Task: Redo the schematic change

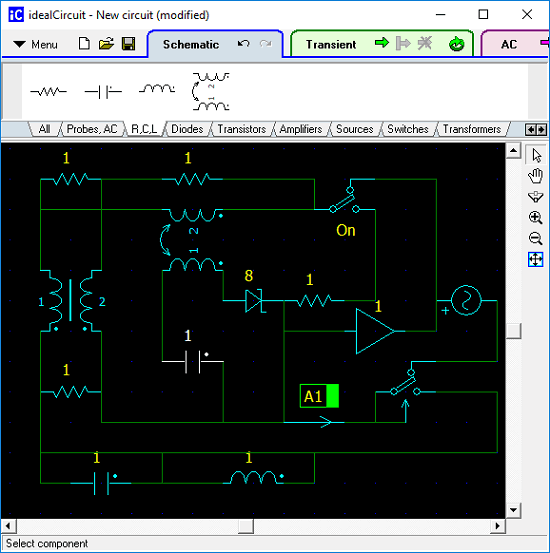Action: point(266,44)
